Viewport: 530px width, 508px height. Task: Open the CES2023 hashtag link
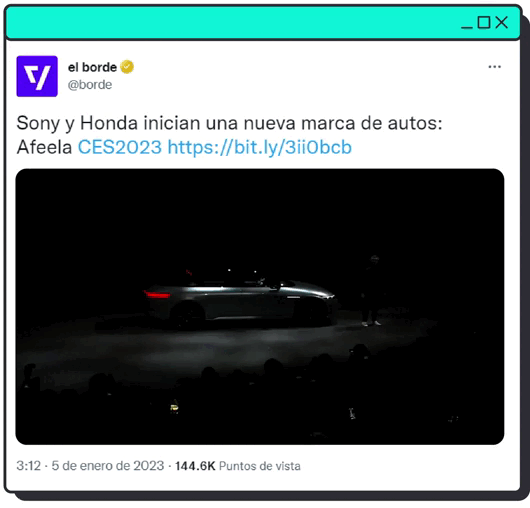point(120,147)
